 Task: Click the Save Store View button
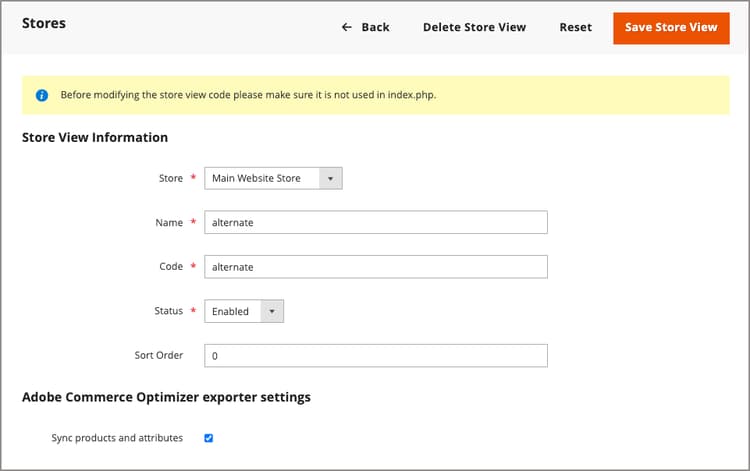tap(671, 28)
